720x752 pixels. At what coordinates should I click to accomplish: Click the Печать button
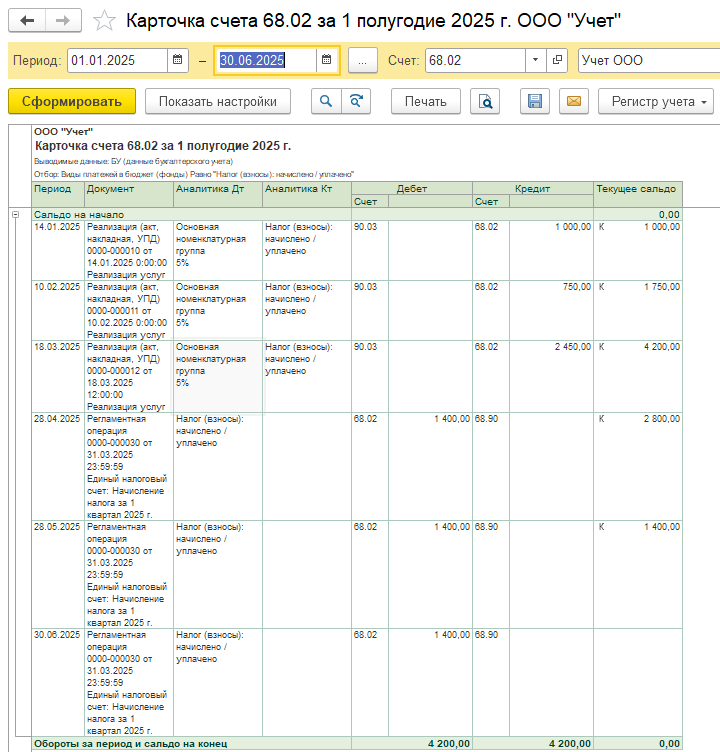(x=425, y=101)
